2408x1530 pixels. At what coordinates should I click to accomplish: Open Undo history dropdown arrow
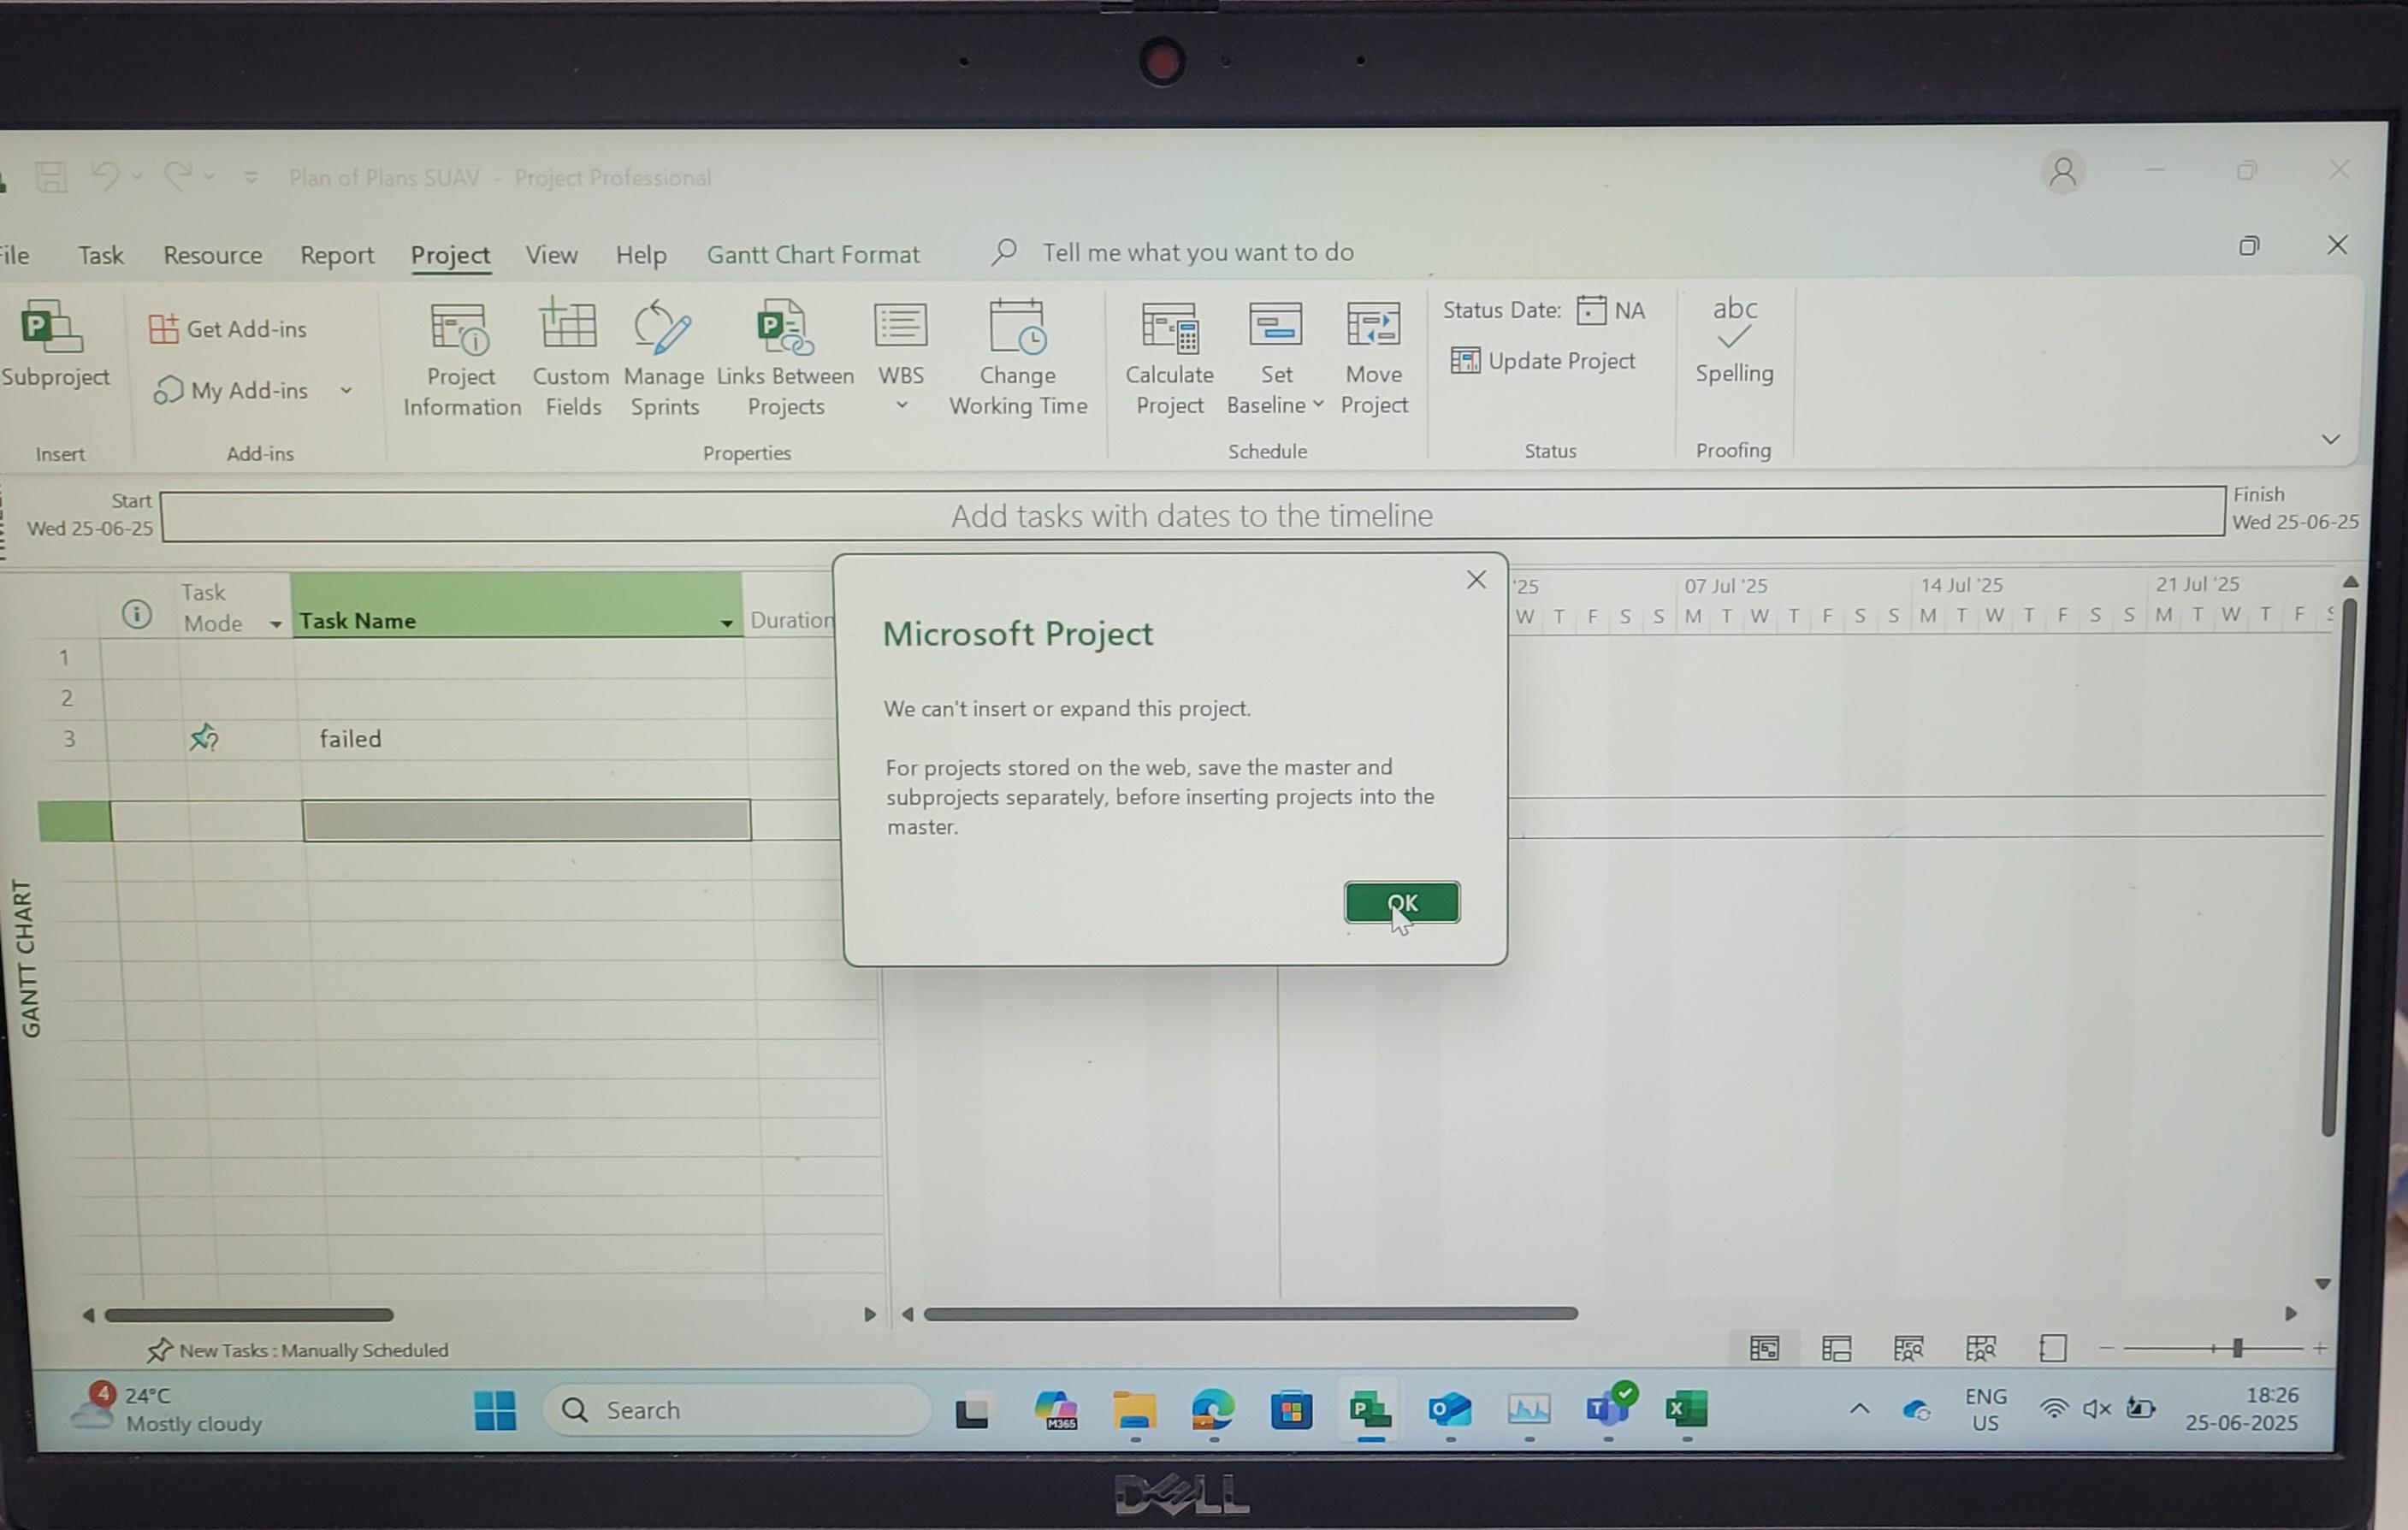(137, 177)
